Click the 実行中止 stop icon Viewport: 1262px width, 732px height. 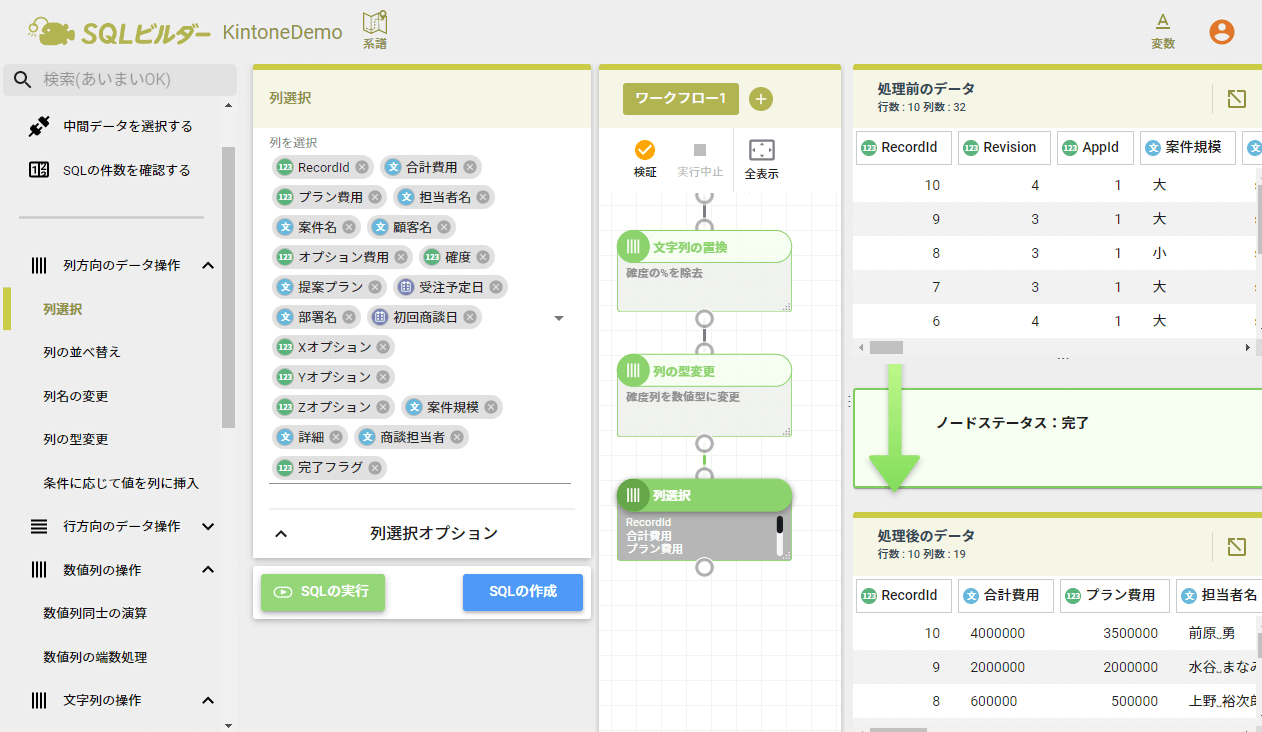point(700,150)
